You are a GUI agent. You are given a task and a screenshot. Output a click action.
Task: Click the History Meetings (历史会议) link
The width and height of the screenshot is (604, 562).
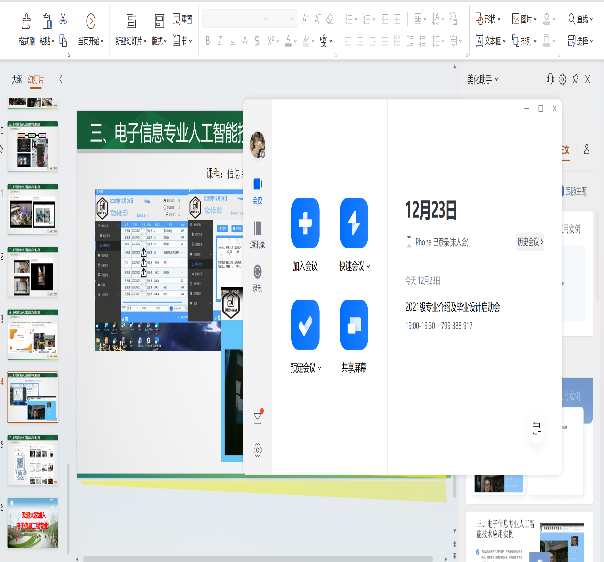(x=529, y=241)
